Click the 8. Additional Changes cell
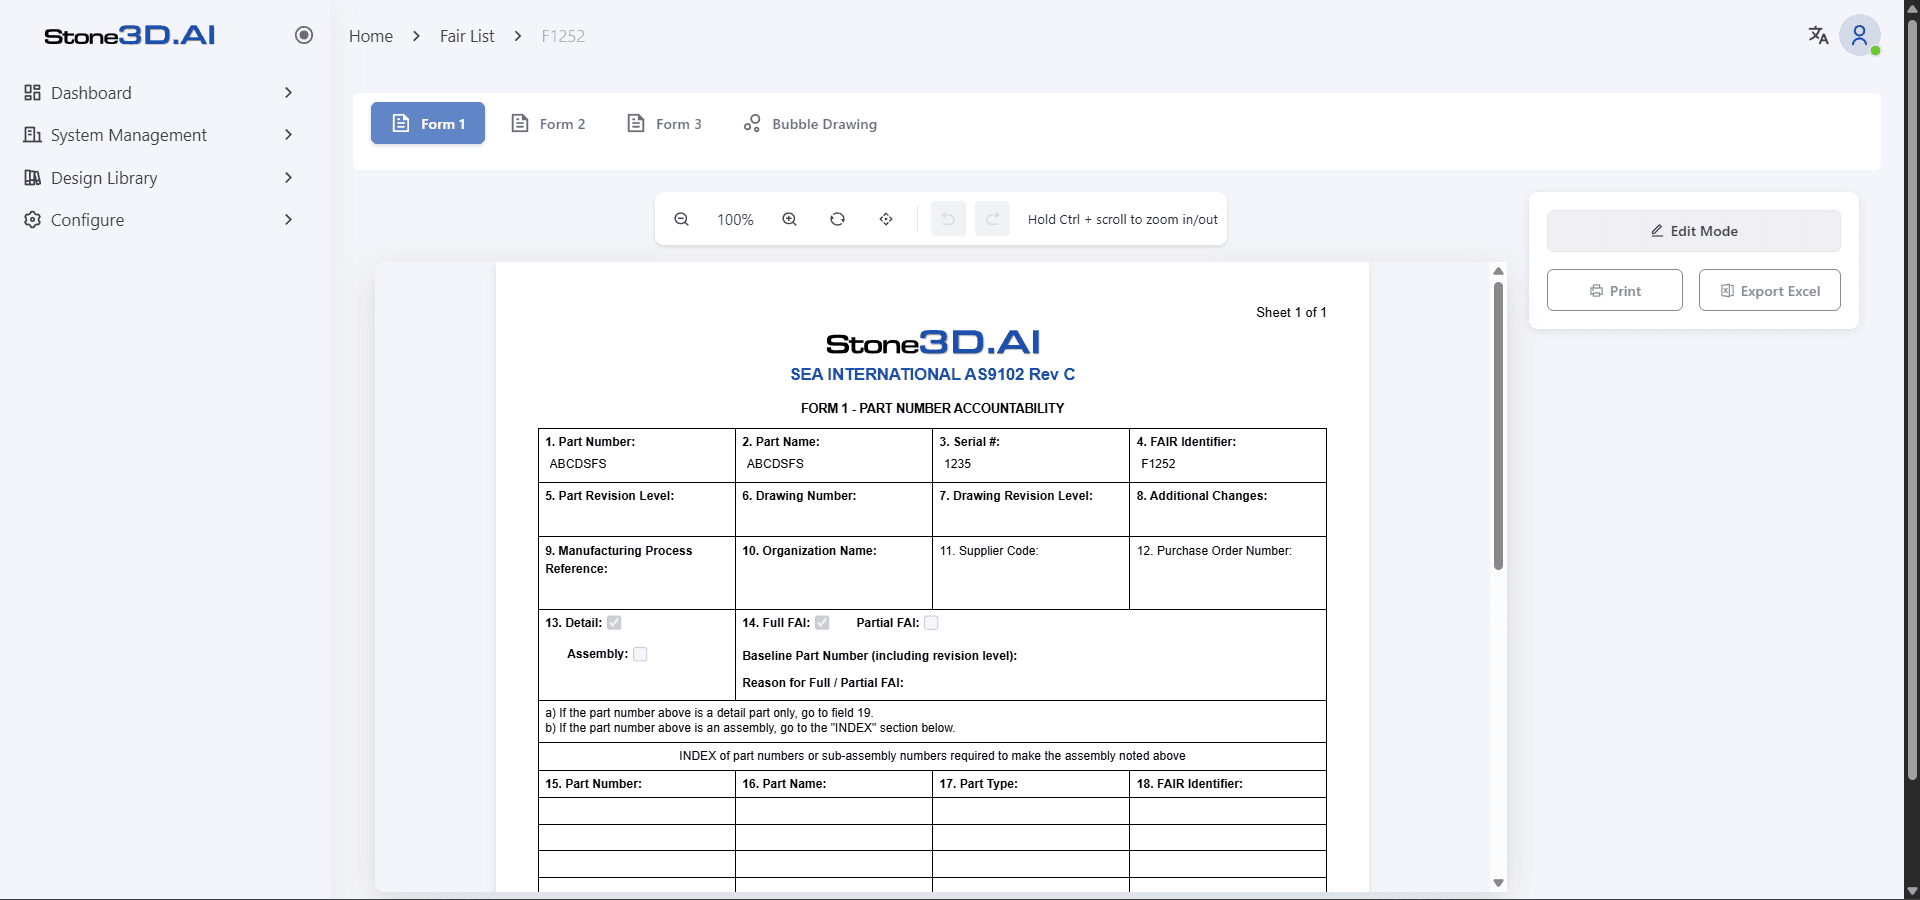Screen dimensions: 1920x900 point(1228,510)
